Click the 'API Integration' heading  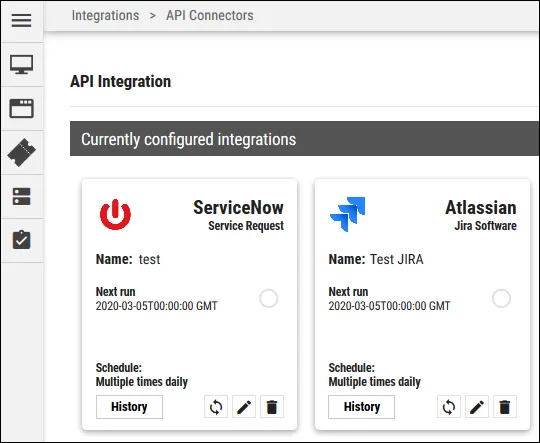point(121,82)
